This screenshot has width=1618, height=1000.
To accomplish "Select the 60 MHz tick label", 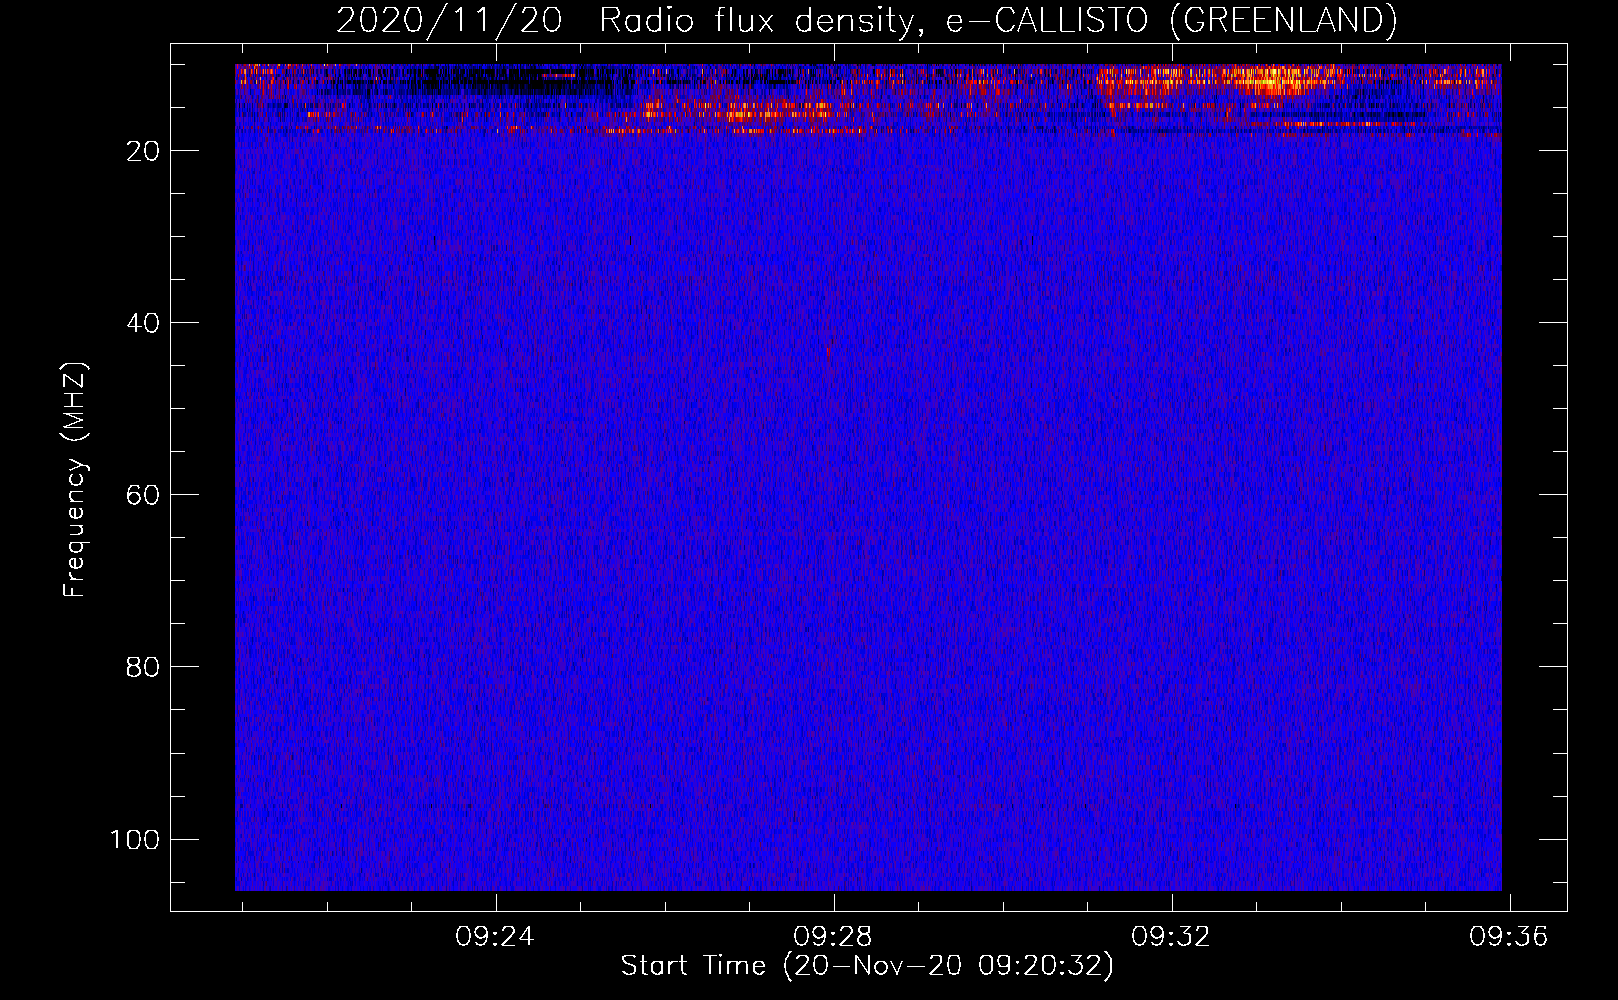I will 143,495.
